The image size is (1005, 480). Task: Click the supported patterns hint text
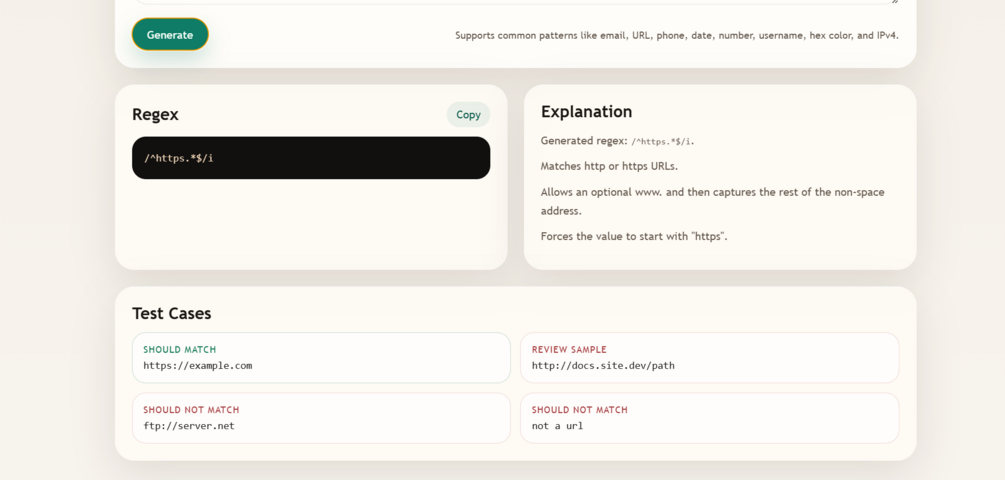point(677,35)
